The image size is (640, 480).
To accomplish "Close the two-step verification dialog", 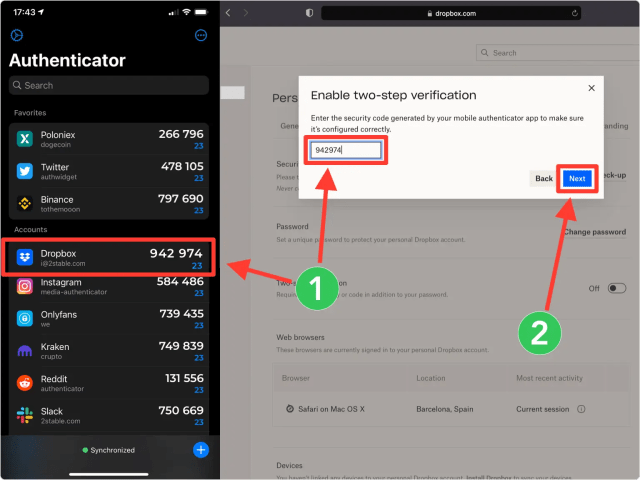I will pyautogui.click(x=591, y=88).
